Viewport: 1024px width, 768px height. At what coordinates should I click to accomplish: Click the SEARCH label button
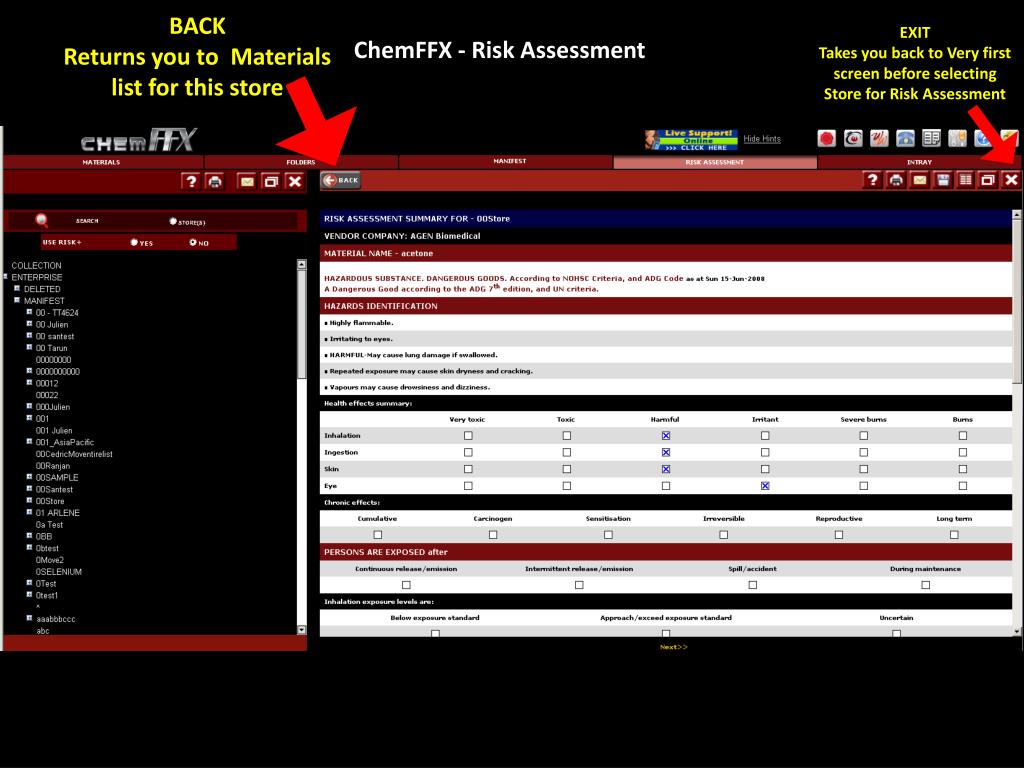coord(87,221)
